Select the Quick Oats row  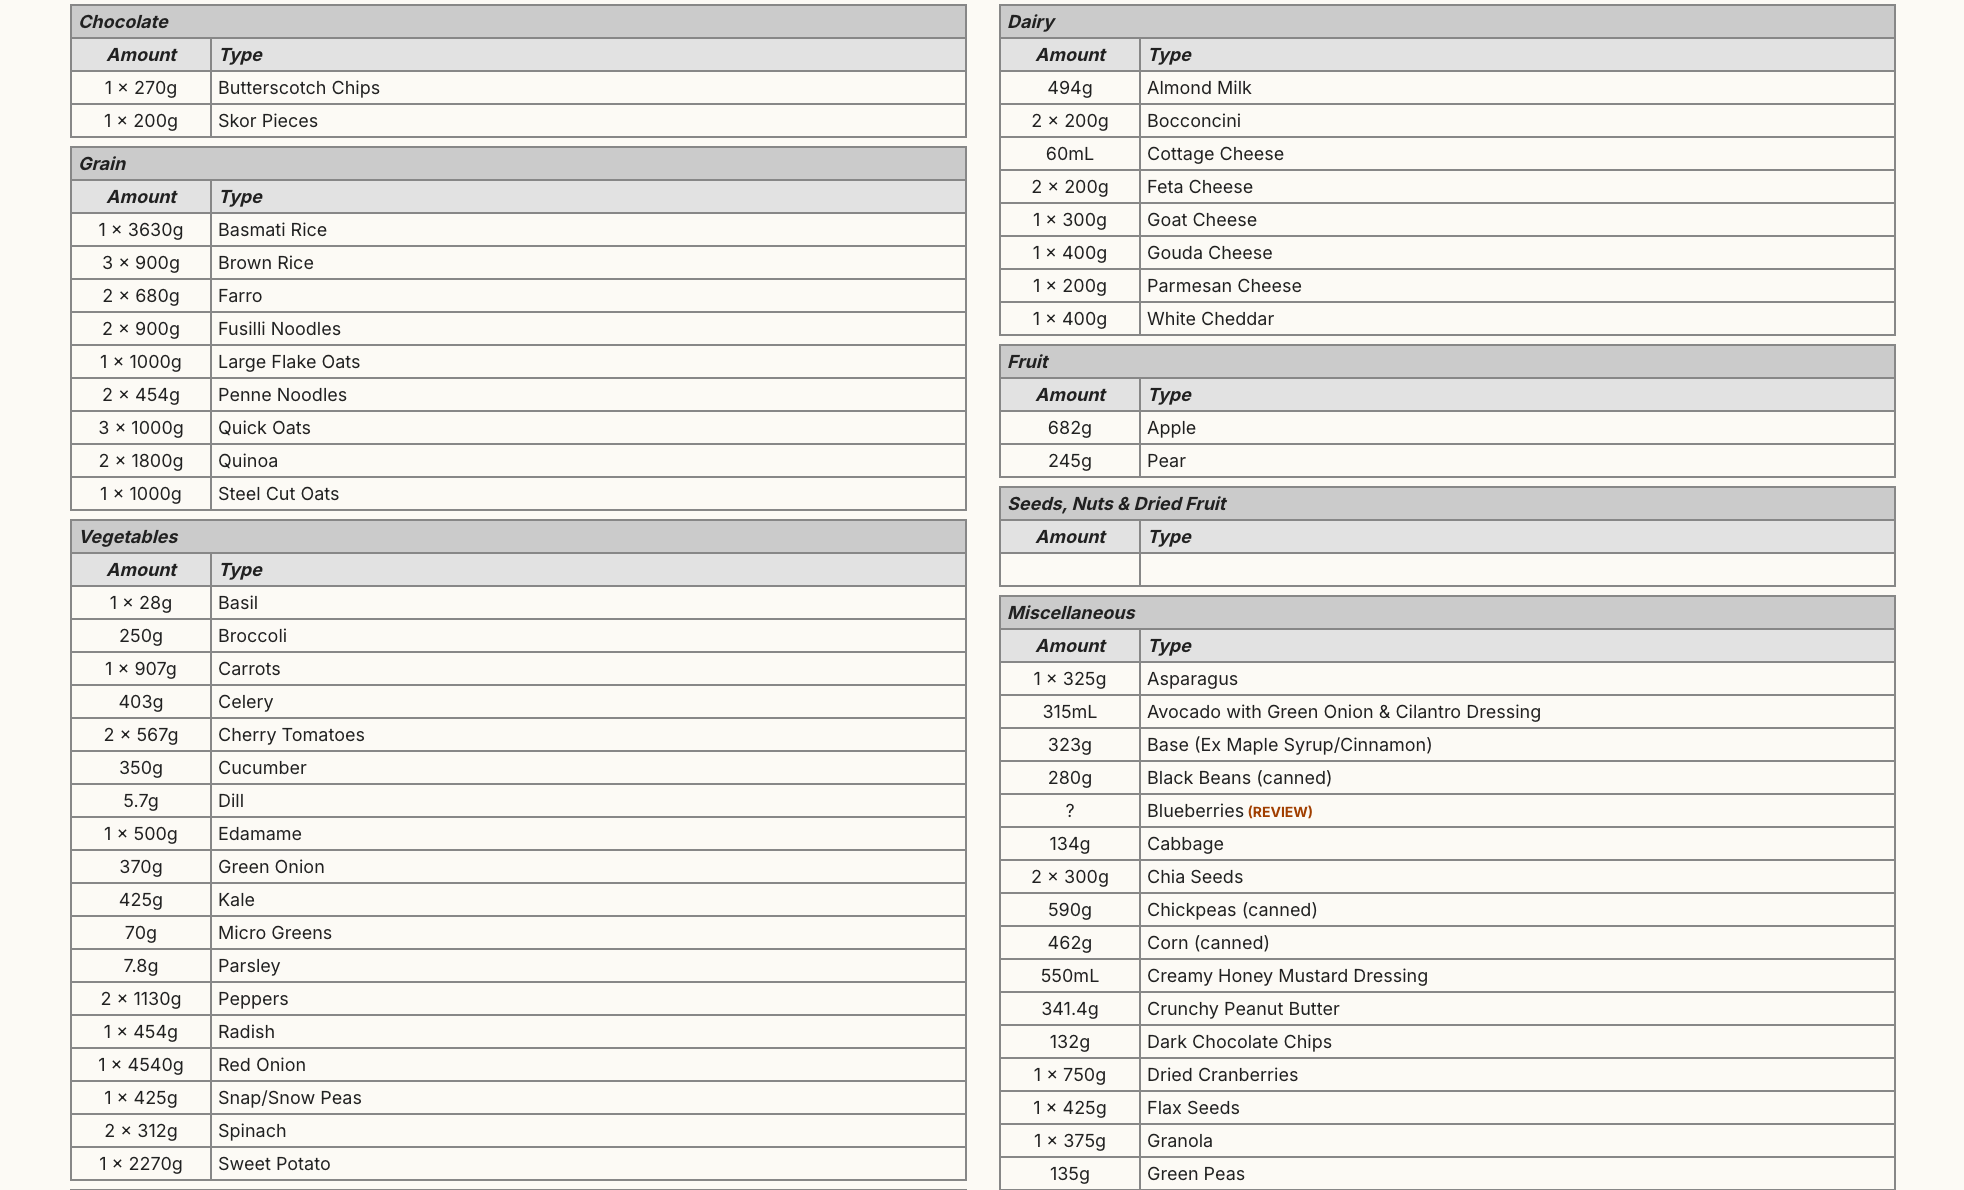pos(518,428)
